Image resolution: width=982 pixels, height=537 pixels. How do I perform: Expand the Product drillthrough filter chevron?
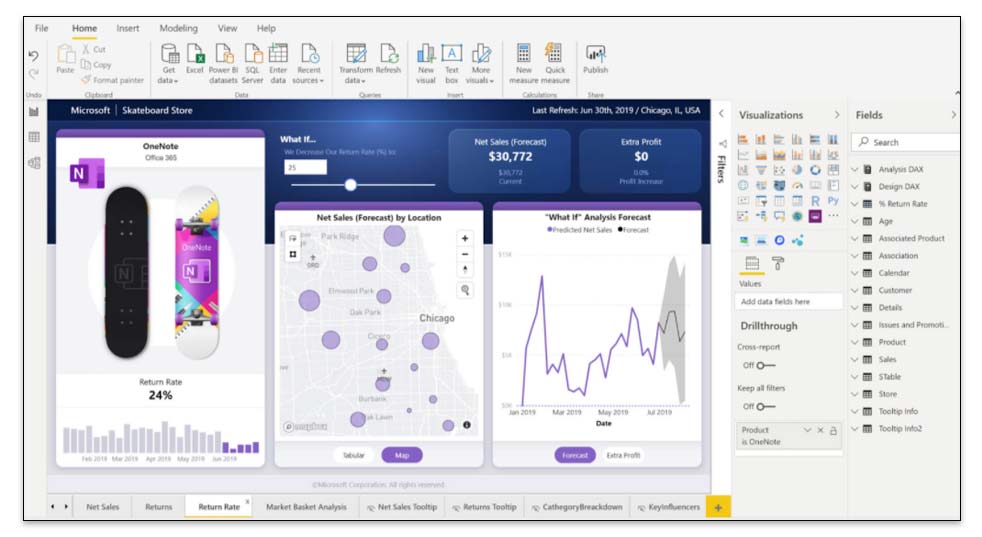point(807,430)
